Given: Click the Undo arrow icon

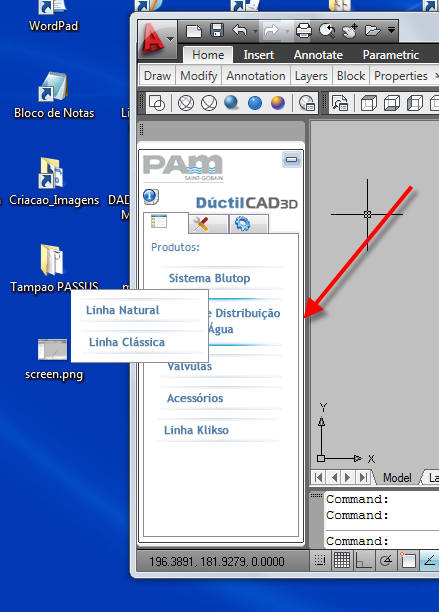Looking at the screenshot, I should click(240, 30).
